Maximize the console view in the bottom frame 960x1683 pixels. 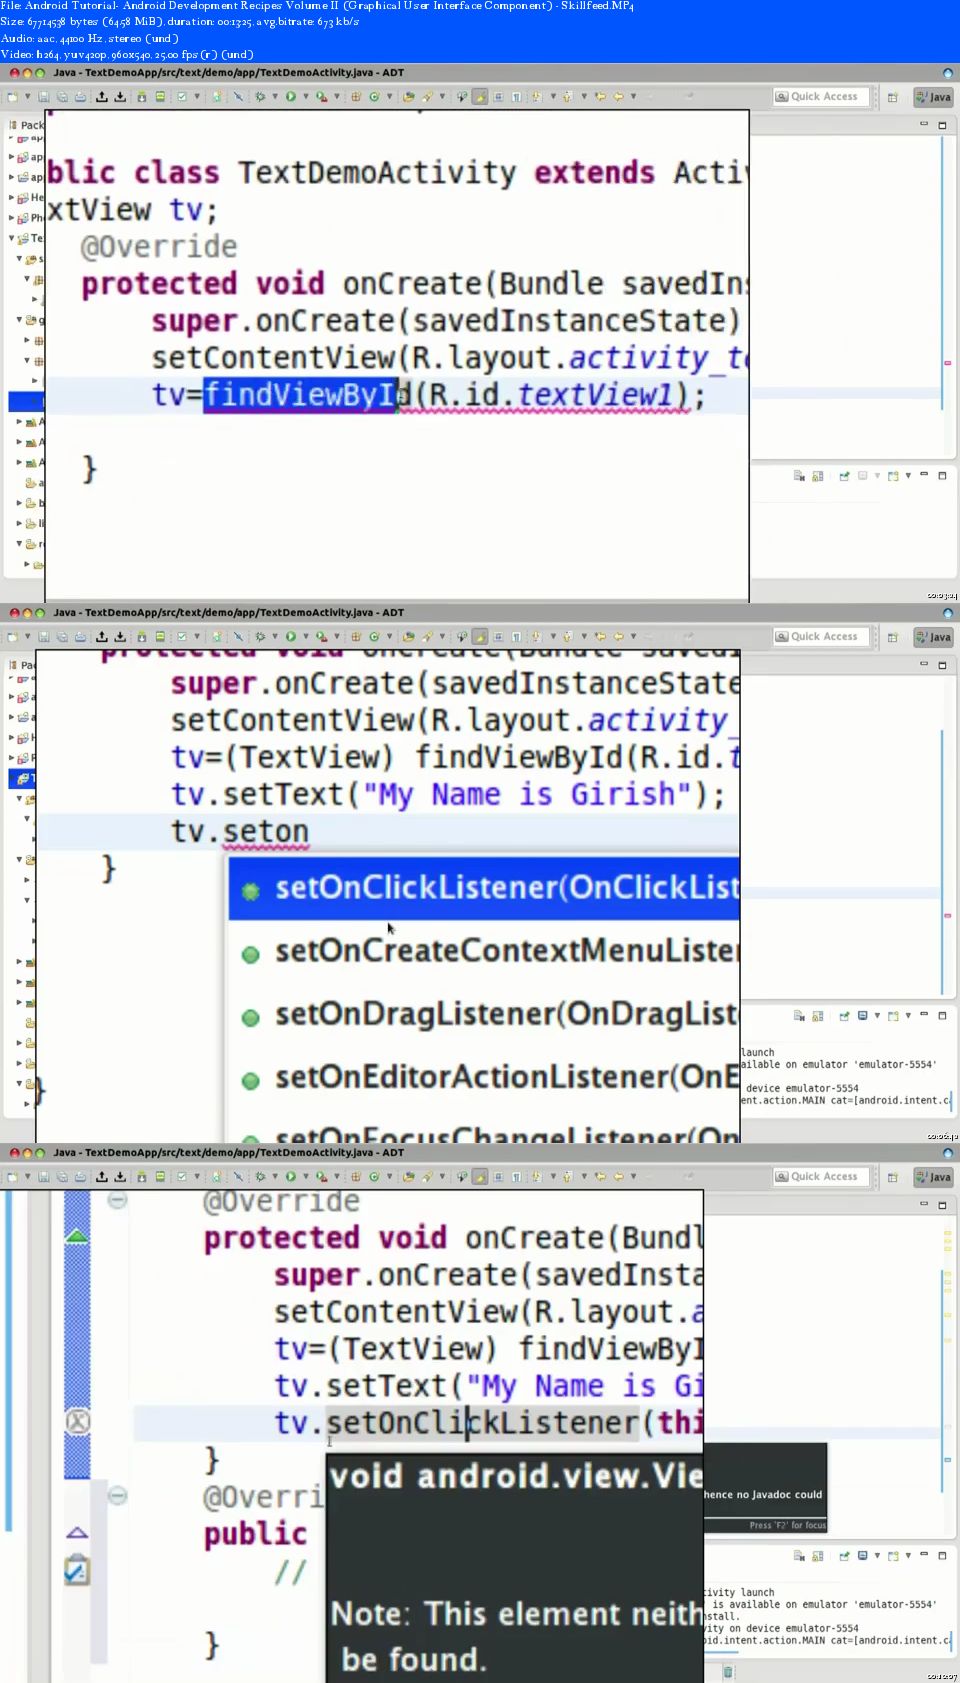click(x=942, y=1555)
